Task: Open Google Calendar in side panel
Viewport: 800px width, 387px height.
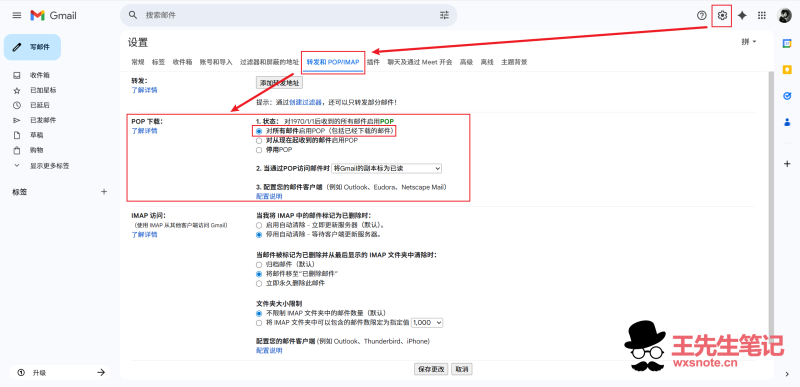Action: point(787,44)
